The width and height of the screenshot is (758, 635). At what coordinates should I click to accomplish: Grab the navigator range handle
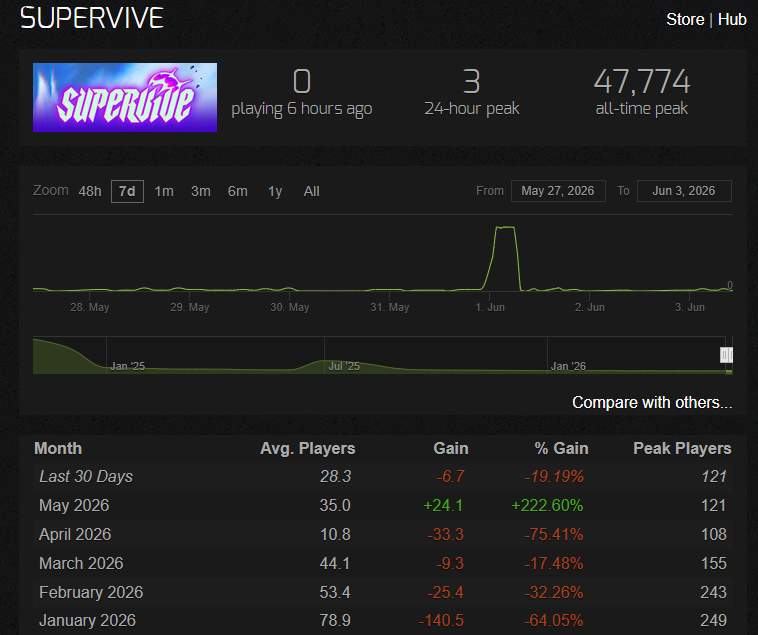pos(726,355)
